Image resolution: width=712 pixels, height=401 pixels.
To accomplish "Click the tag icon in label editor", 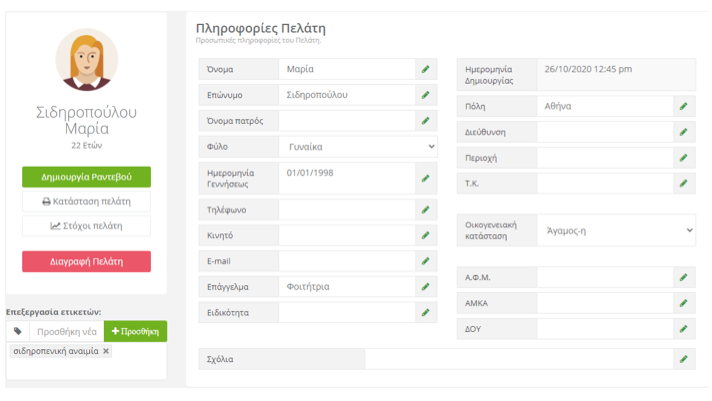I will pyautogui.click(x=18, y=331).
